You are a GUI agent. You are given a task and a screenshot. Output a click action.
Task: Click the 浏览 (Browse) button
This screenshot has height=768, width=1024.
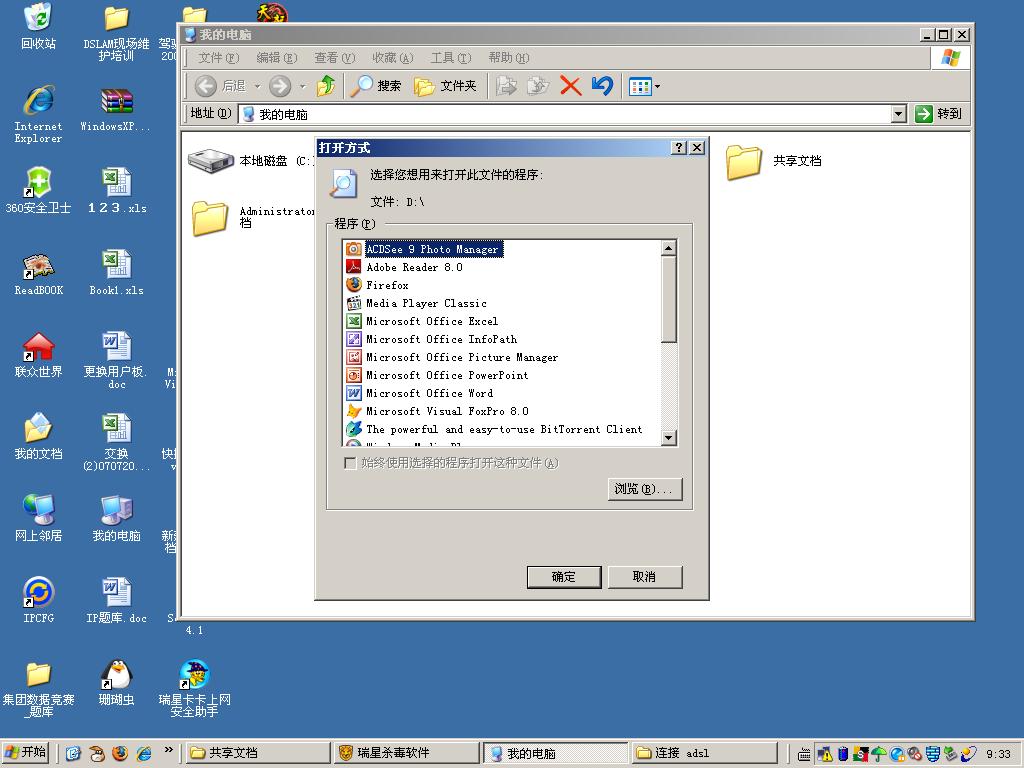[x=645, y=488]
